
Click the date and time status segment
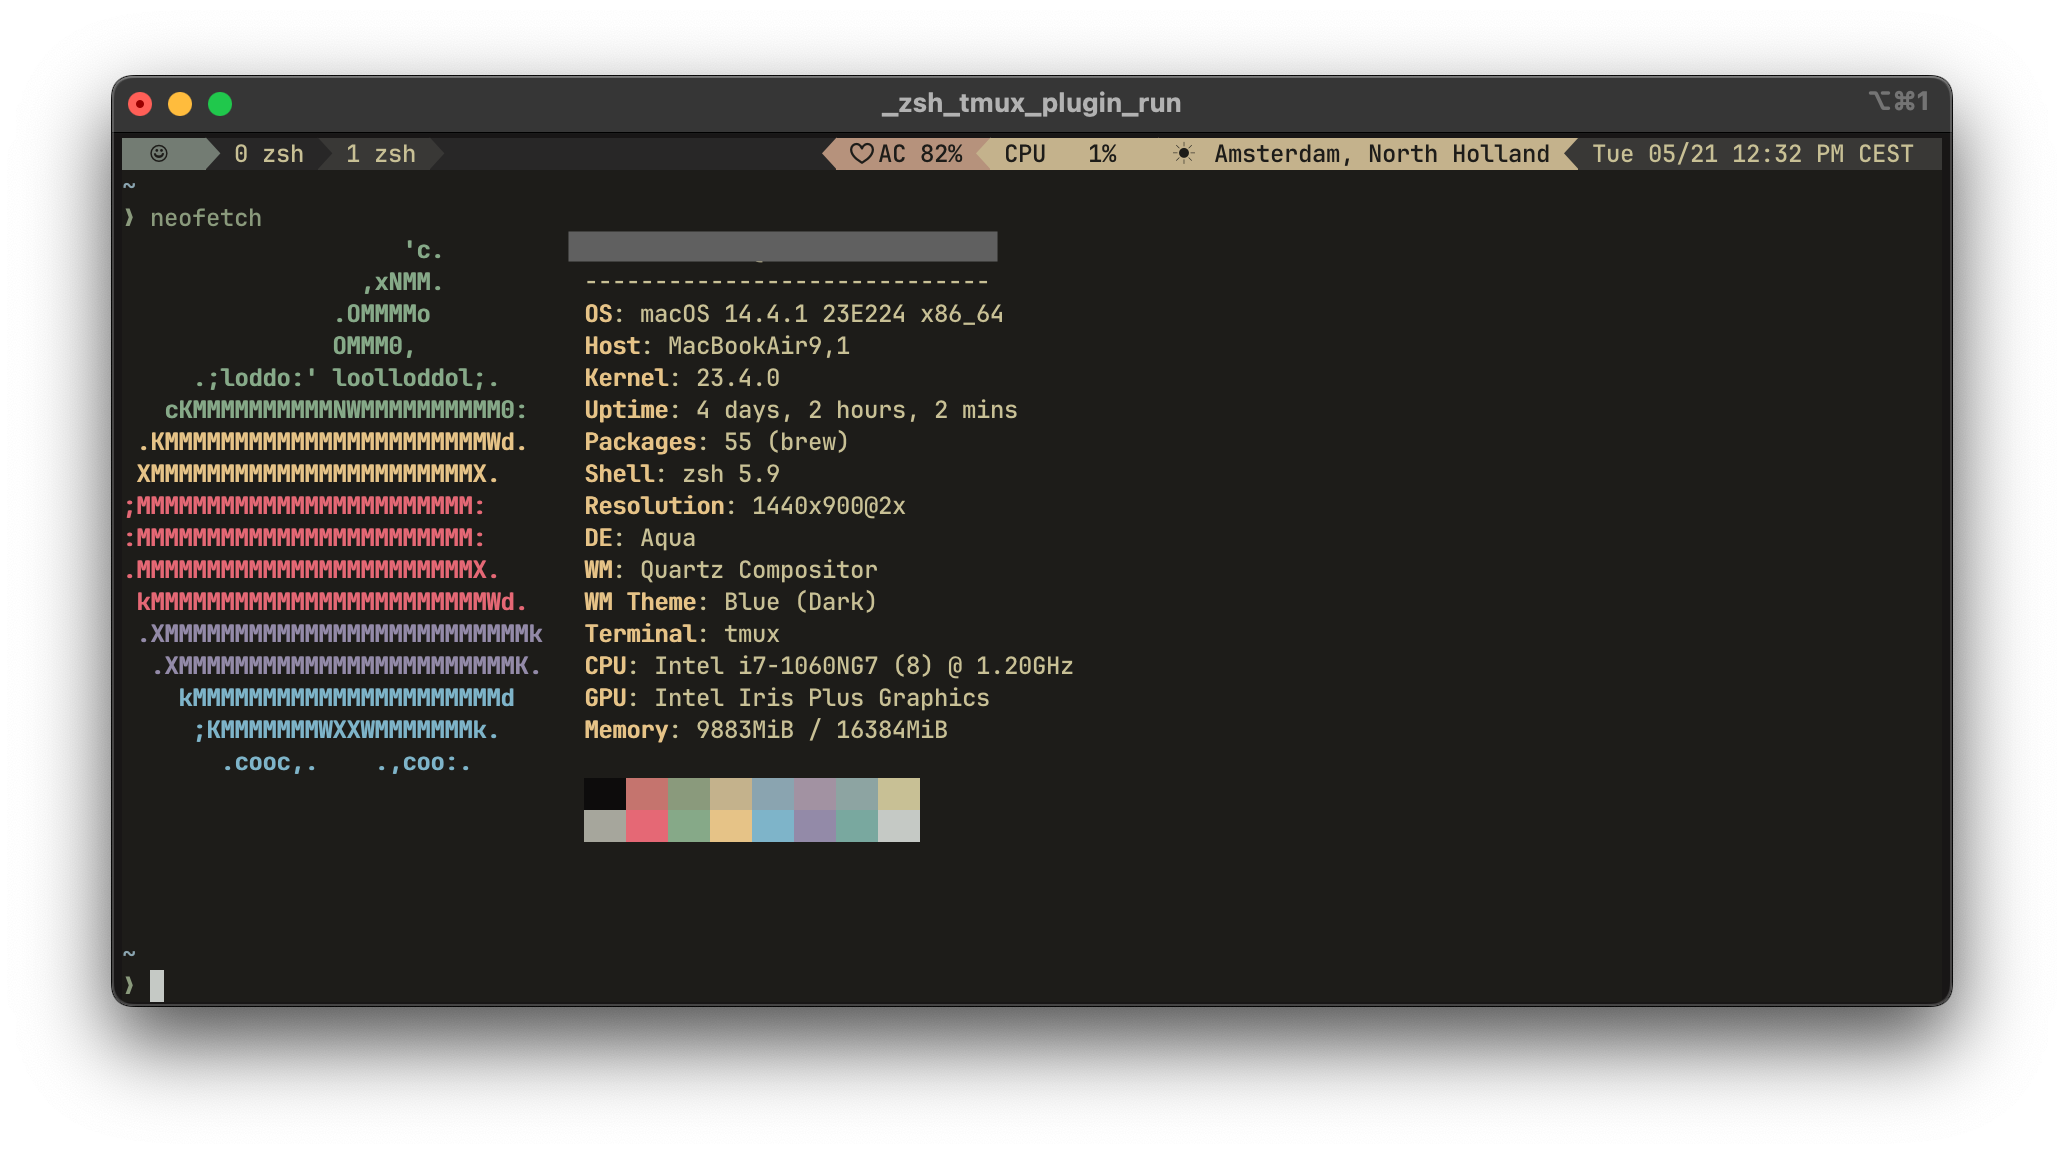[1752, 154]
